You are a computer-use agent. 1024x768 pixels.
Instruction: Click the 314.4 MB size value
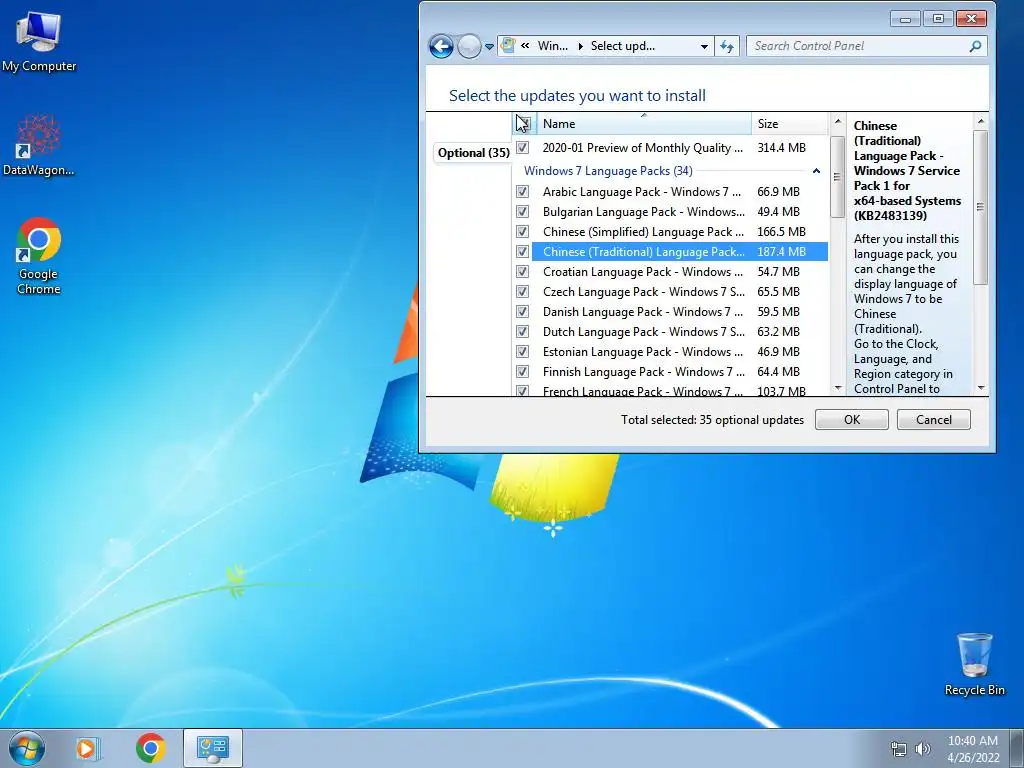tap(782, 148)
